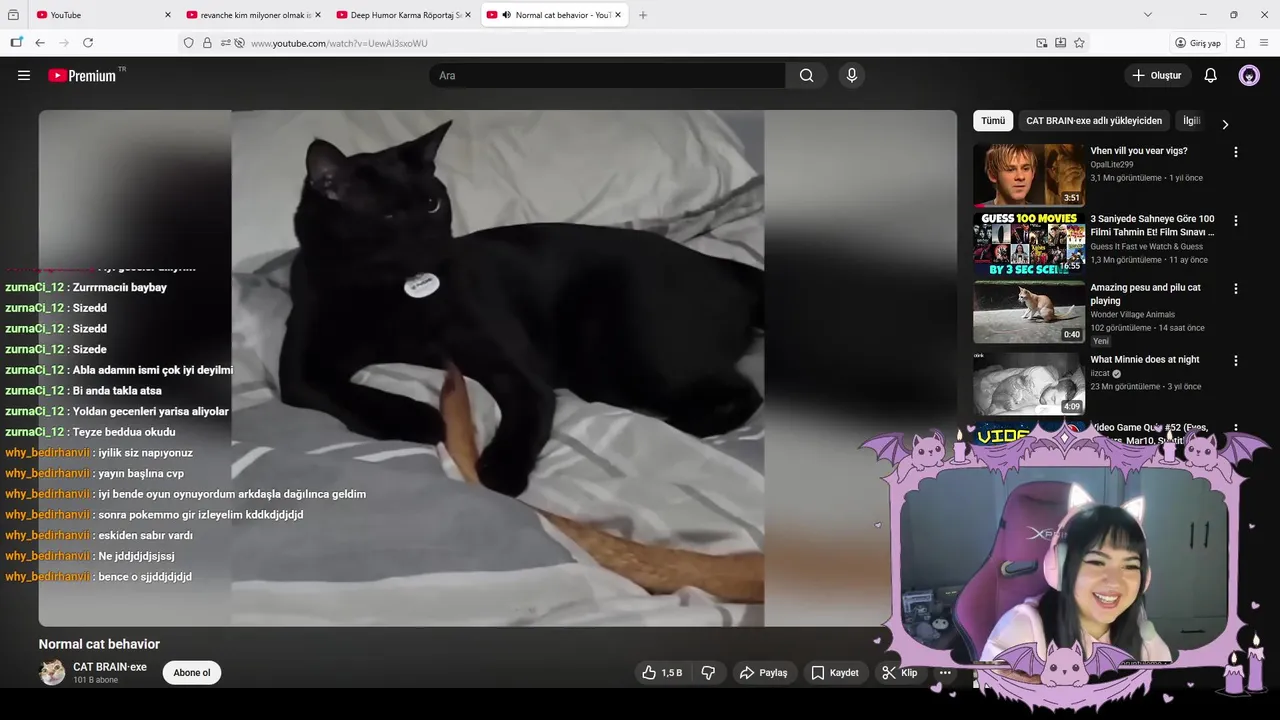Click the Oluştur create button
This screenshot has height=720, width=1280.
[x=1157, y=75]
